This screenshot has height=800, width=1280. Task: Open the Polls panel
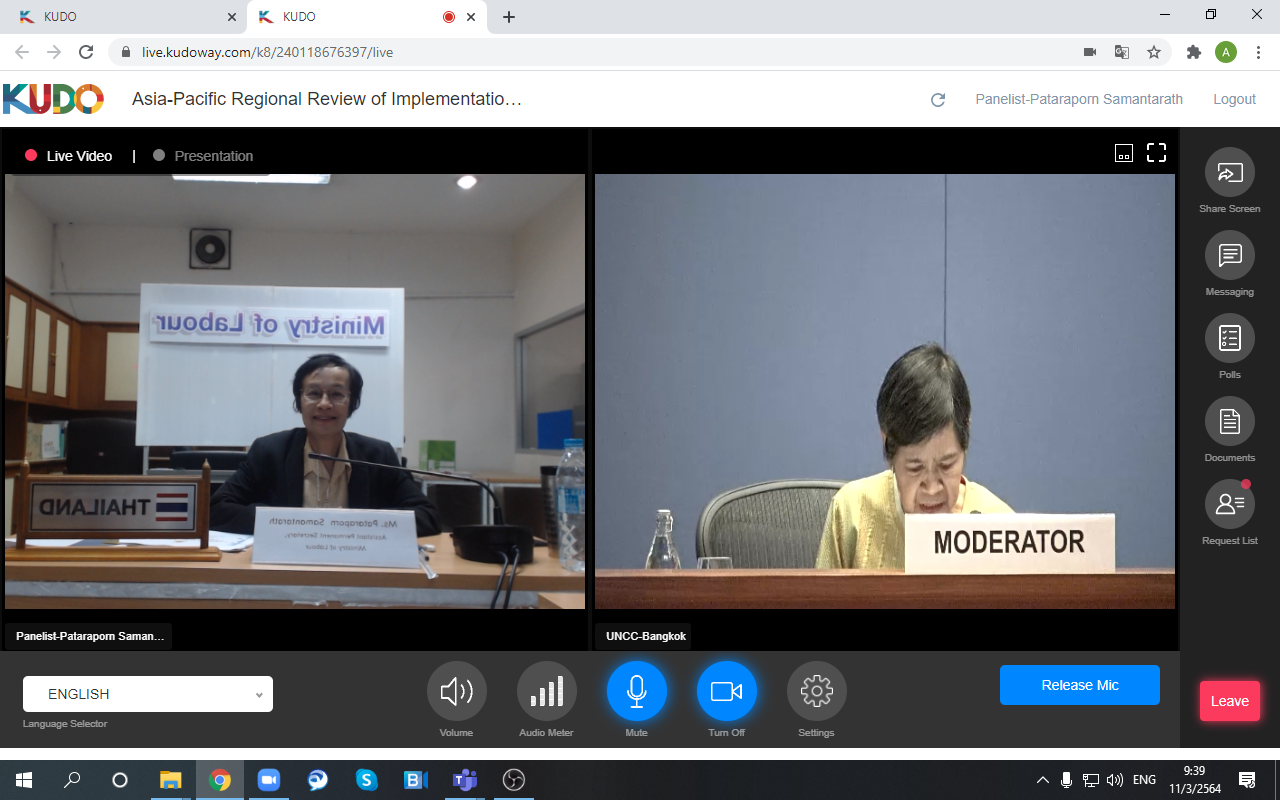click(x=1229, y=339)
